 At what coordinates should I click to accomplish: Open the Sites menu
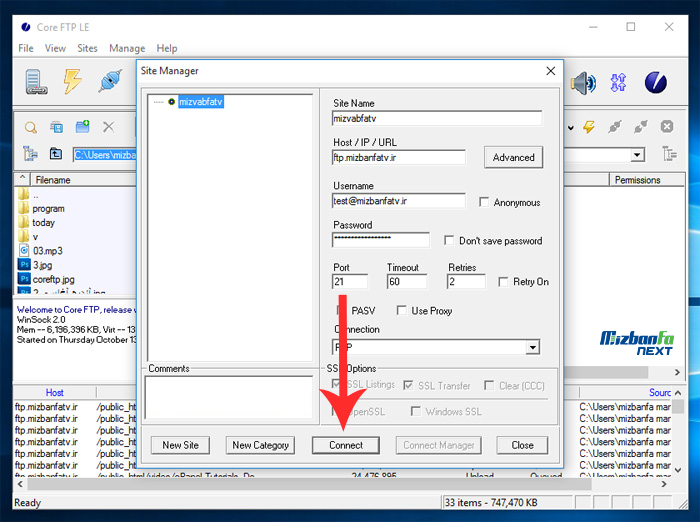click(x=87, y=48)
